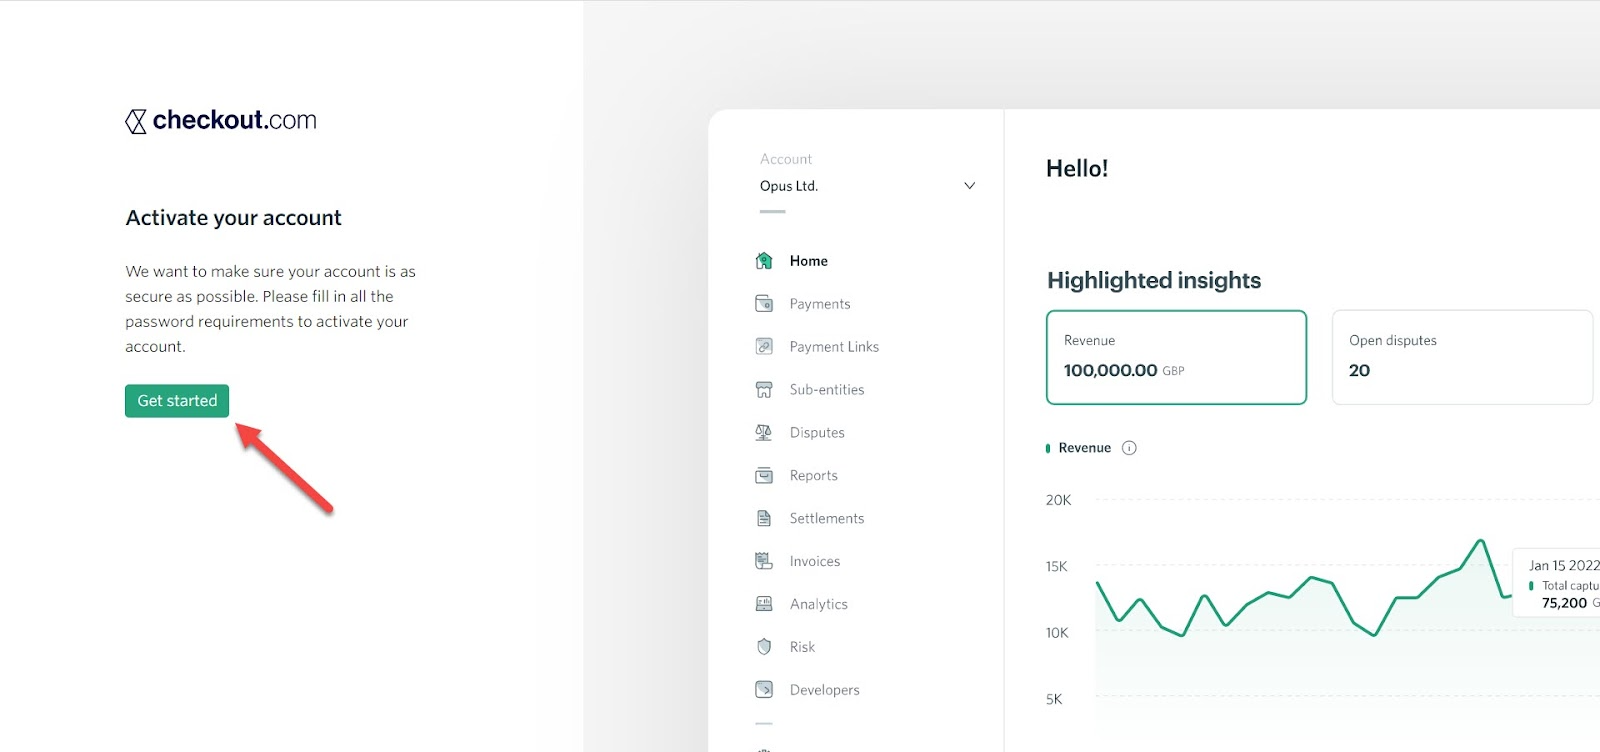Click the Revenue chart legend label
The image size is (1600, 752).
tap(1084, 448)
